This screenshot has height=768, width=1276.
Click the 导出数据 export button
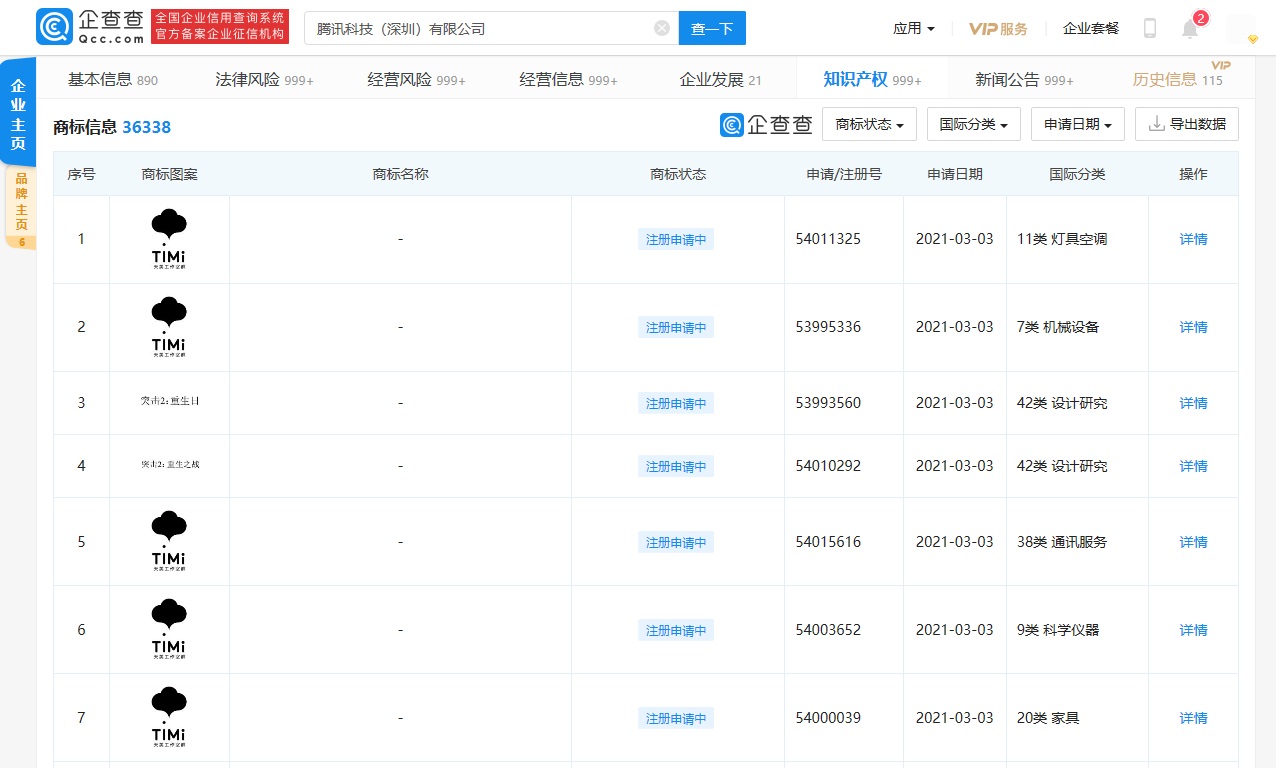click(1187, 124)
